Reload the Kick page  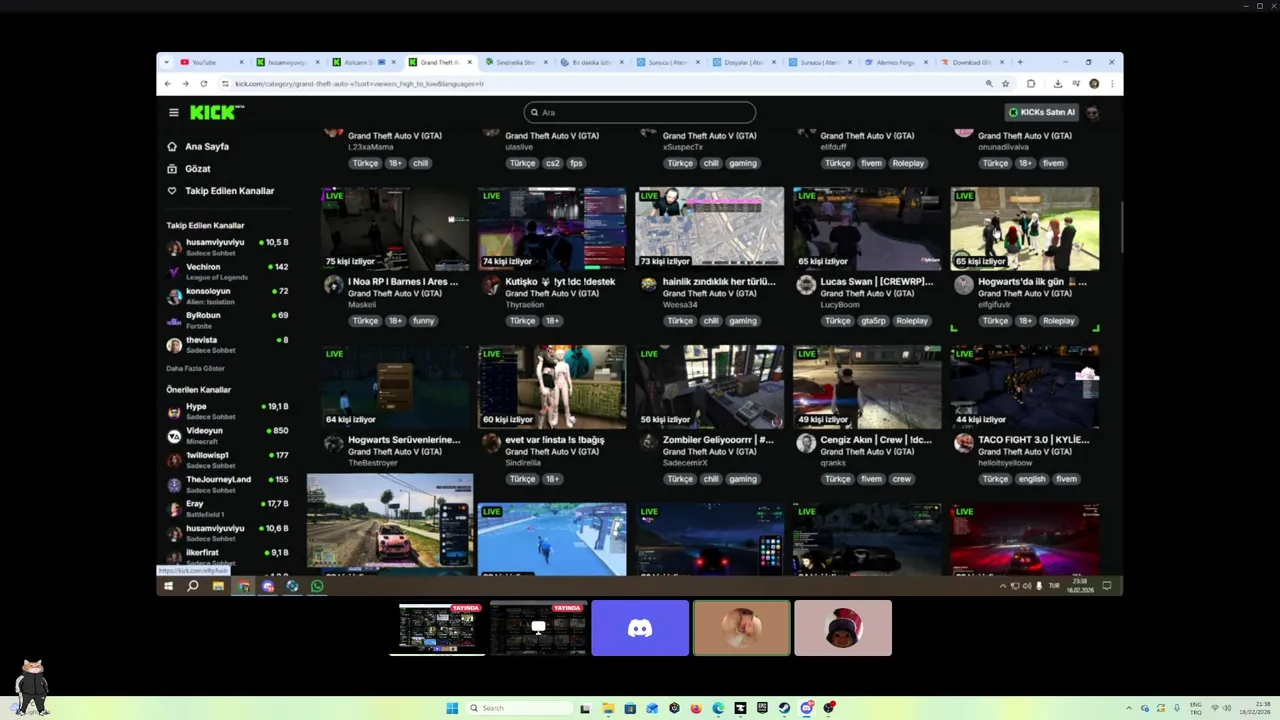[x=204, y=84]
